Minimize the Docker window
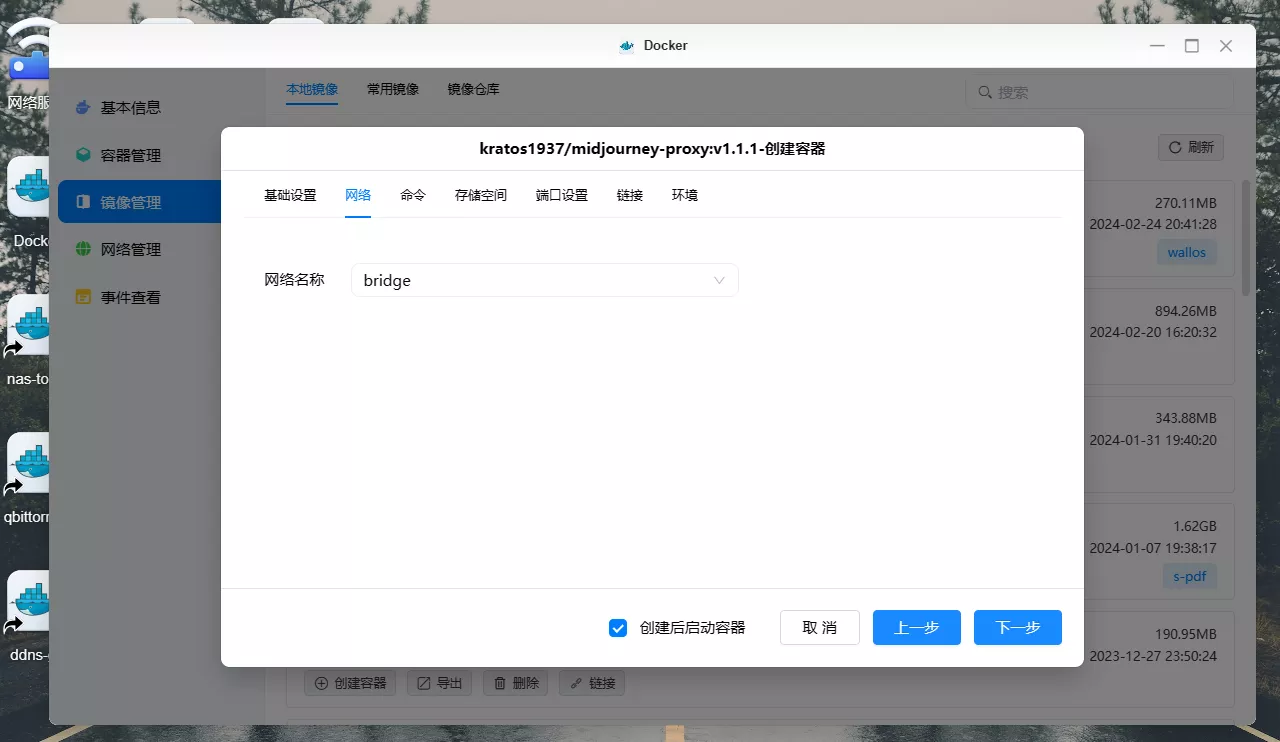The height and width of the screenshot is (742, 1280). tap(1157, 46)
